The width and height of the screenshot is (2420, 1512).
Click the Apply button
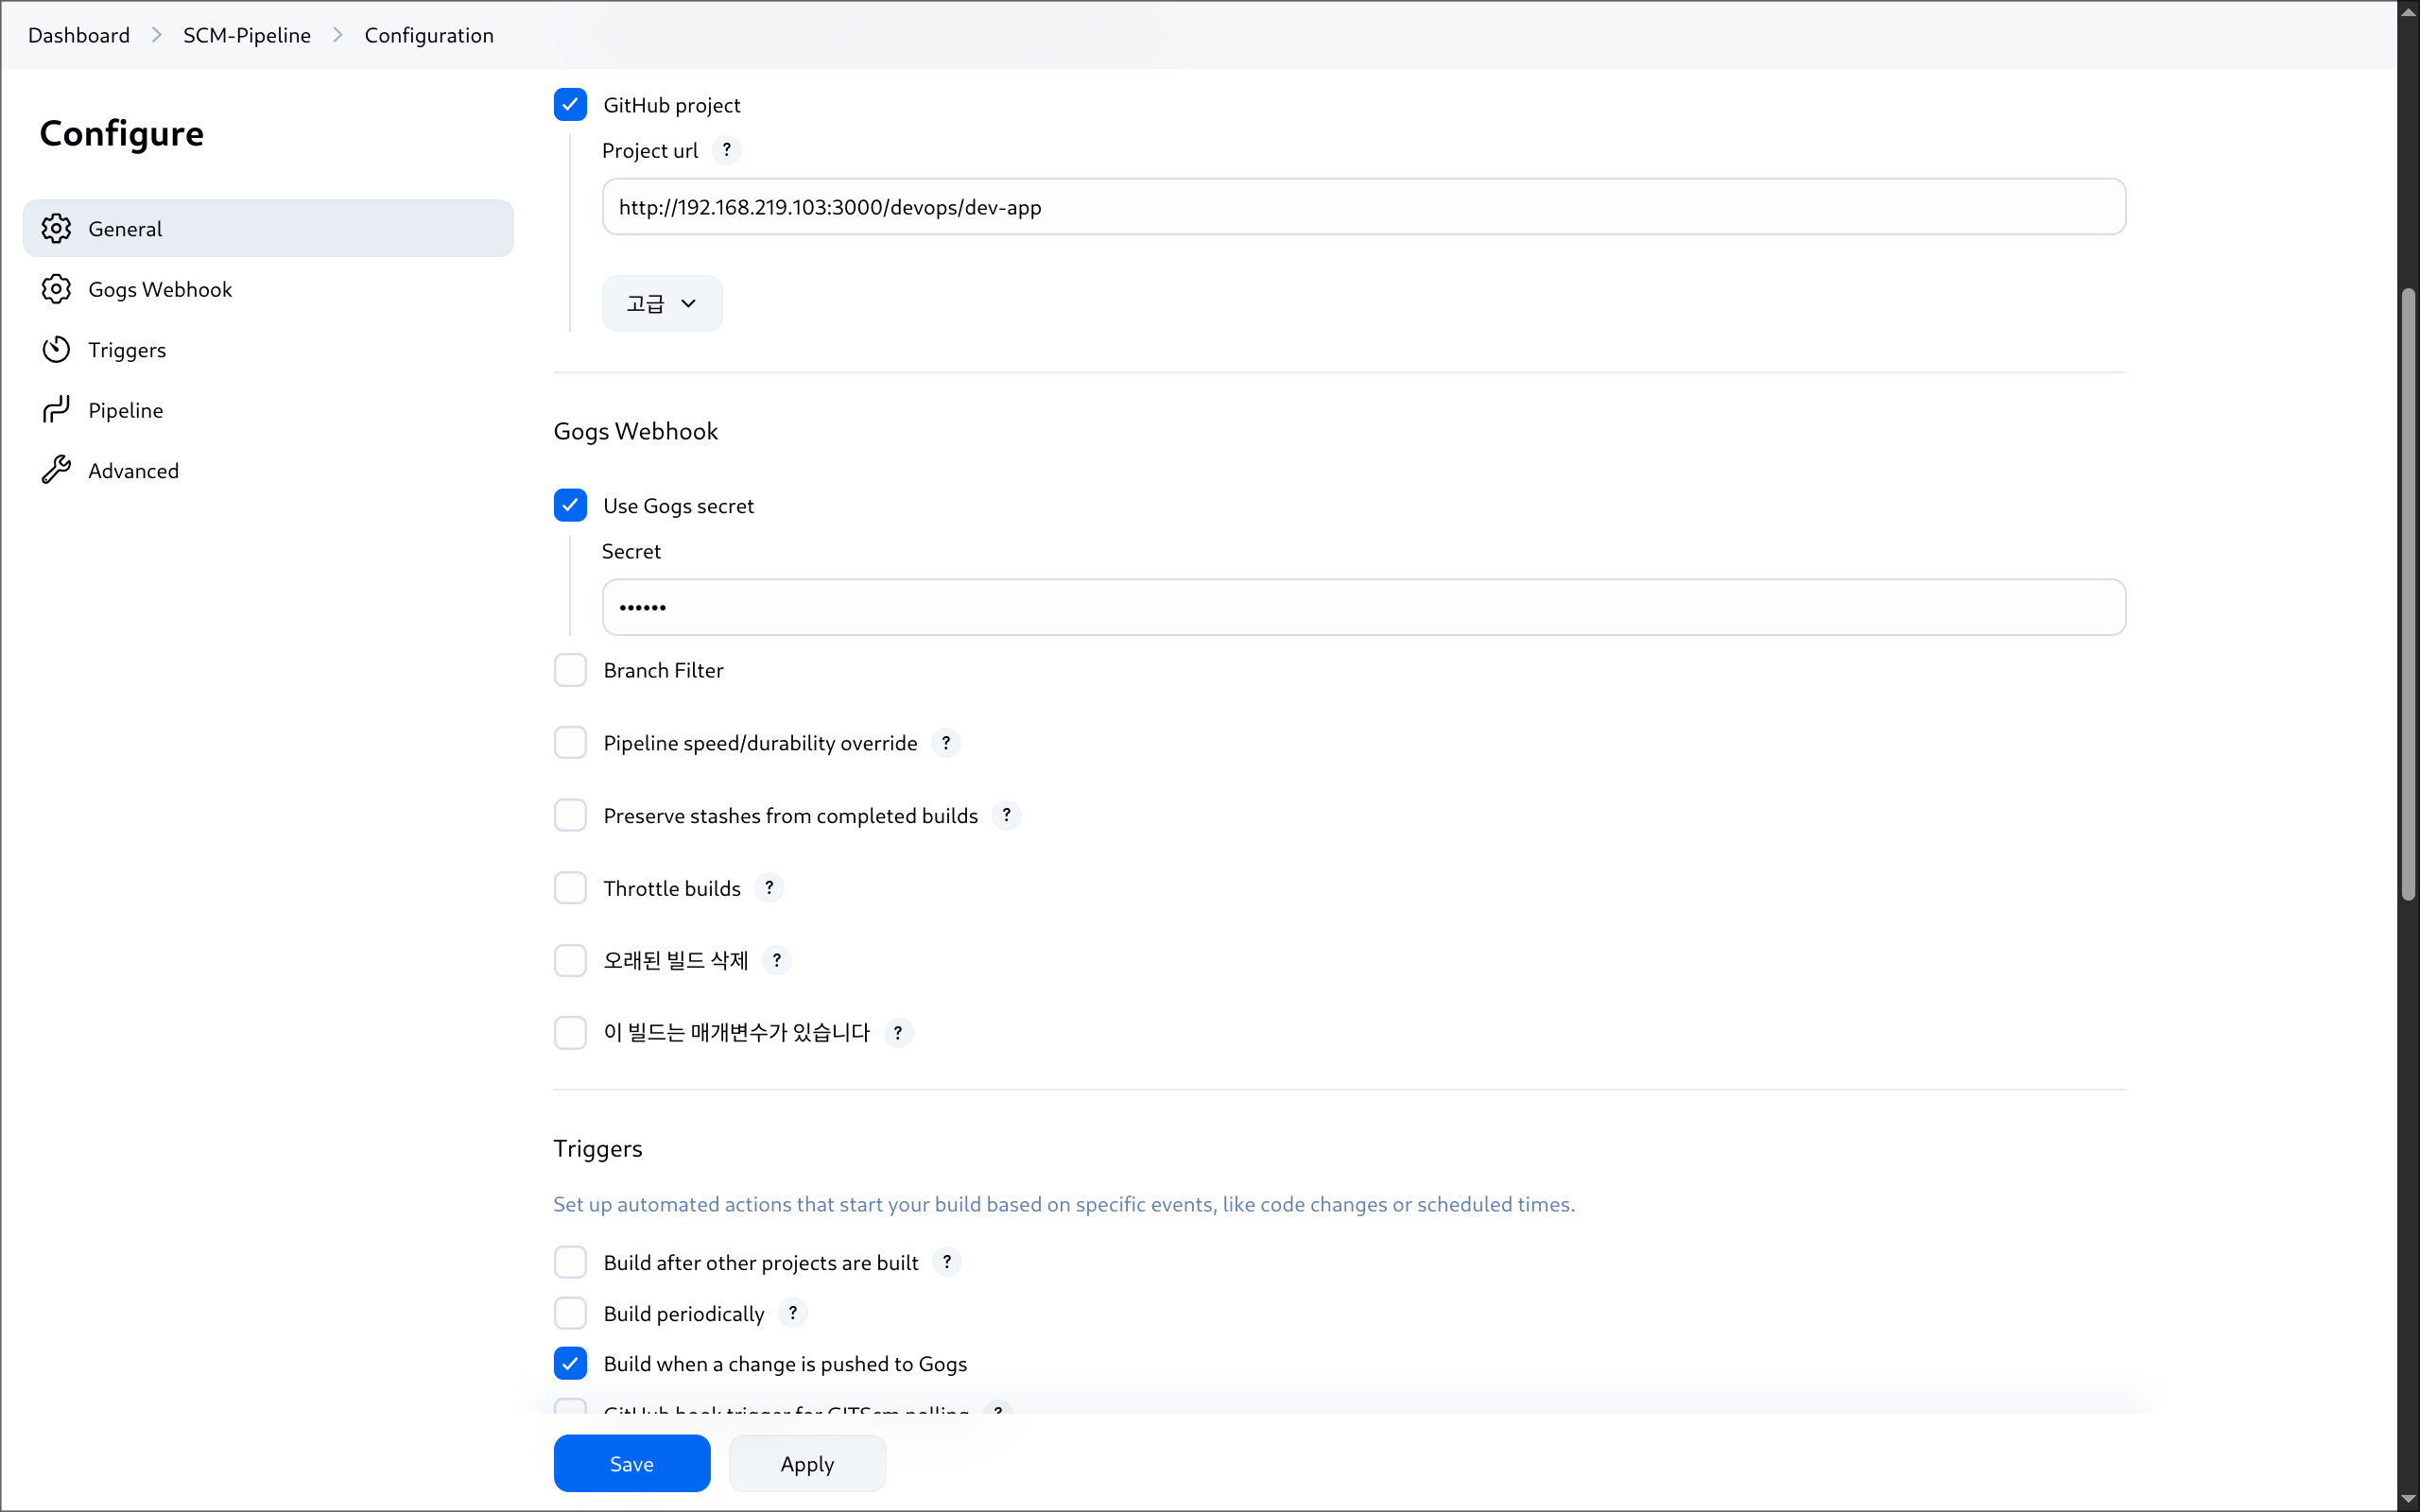(x=807, y=1463)
